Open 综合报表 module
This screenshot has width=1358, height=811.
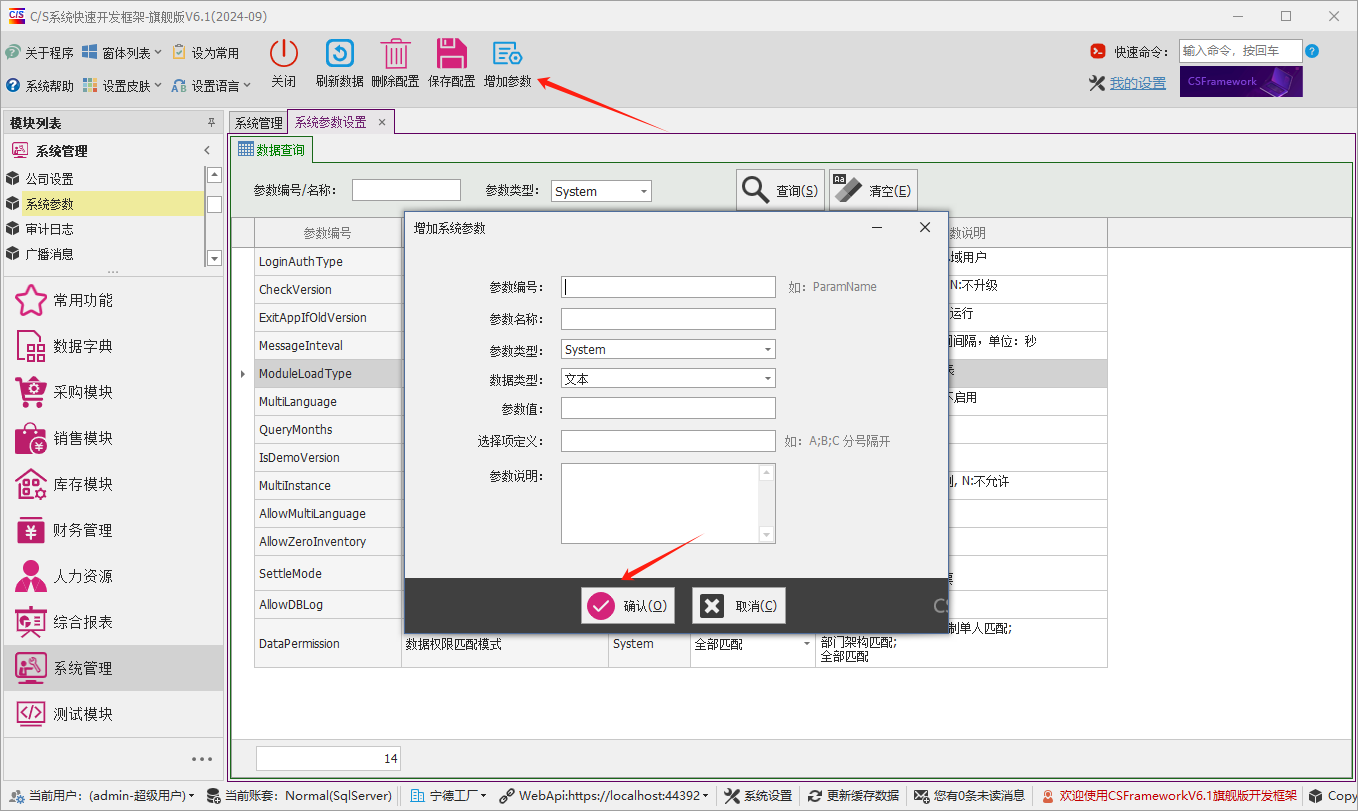click(113, 622)
